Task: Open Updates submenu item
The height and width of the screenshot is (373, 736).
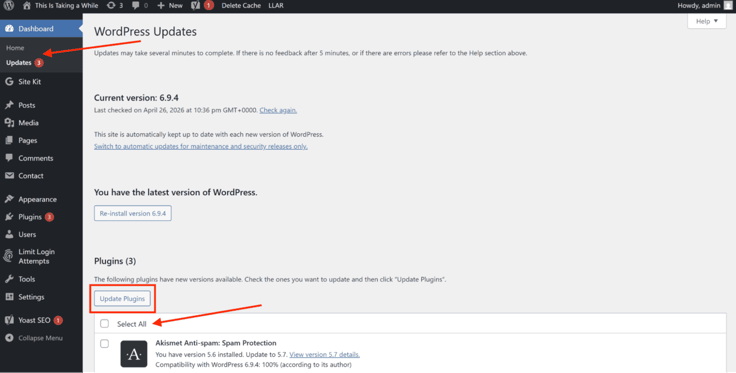Action: tap(19, 62)
